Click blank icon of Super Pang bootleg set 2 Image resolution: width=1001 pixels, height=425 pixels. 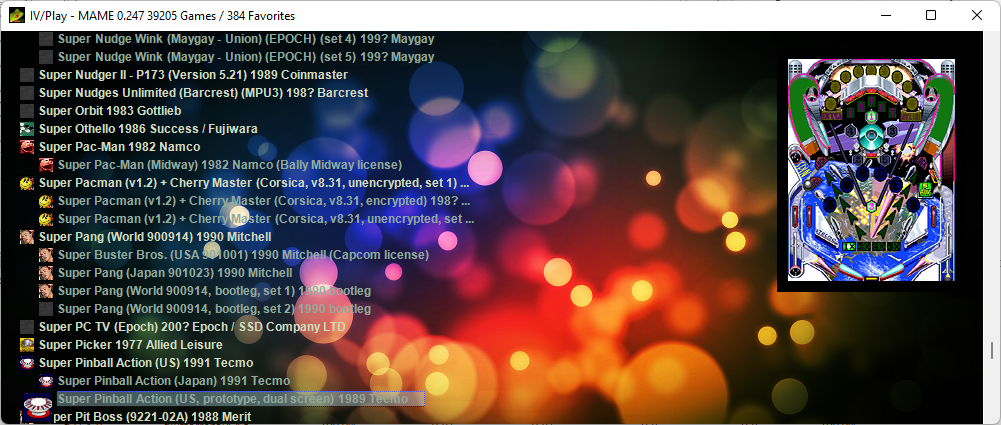pos(46,309)
